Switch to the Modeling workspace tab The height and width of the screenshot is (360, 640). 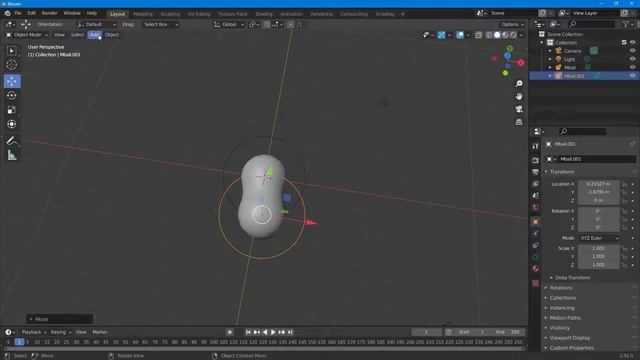(142, 14)
